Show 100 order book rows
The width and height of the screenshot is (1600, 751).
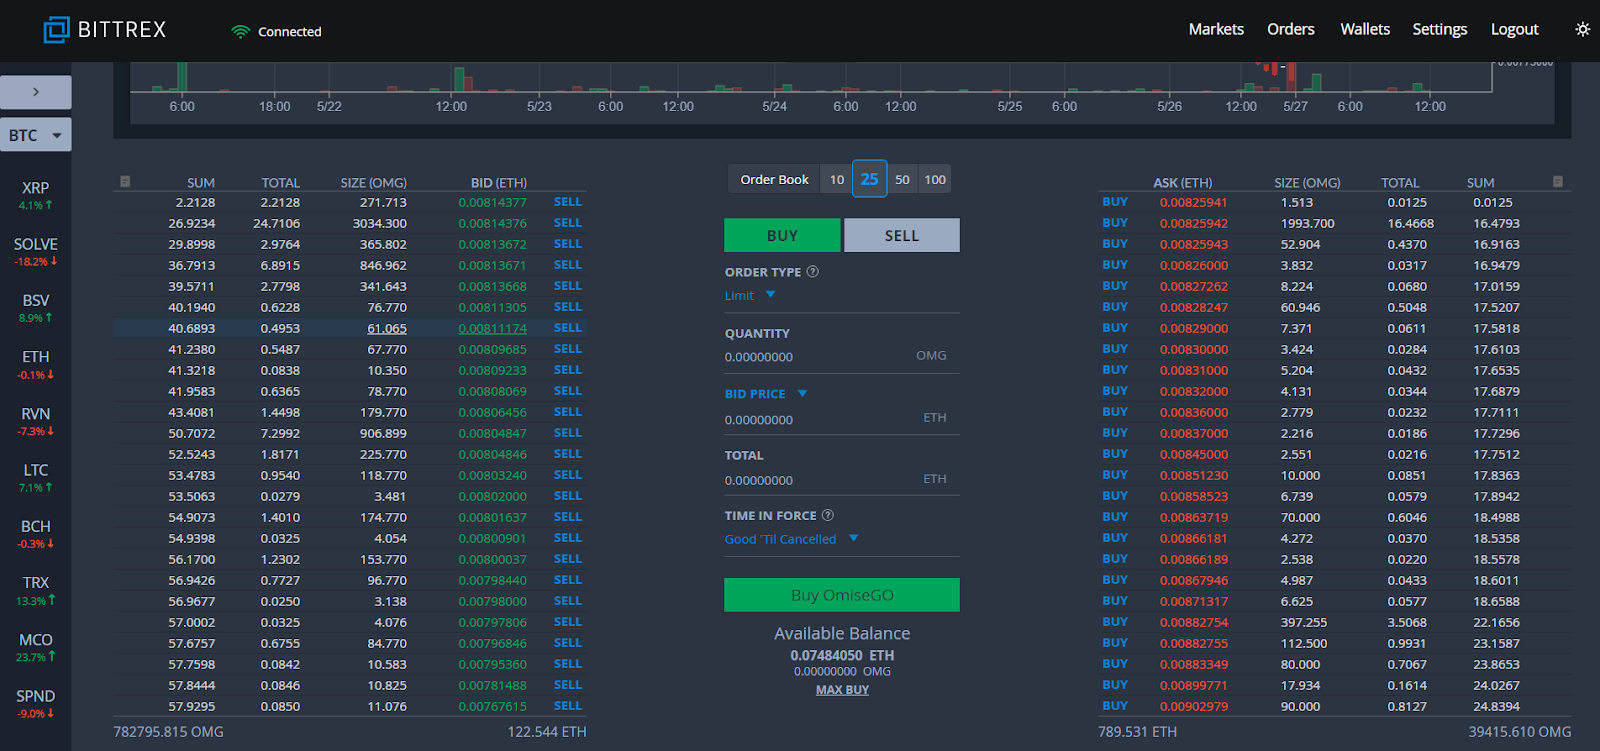coord(935,180)
